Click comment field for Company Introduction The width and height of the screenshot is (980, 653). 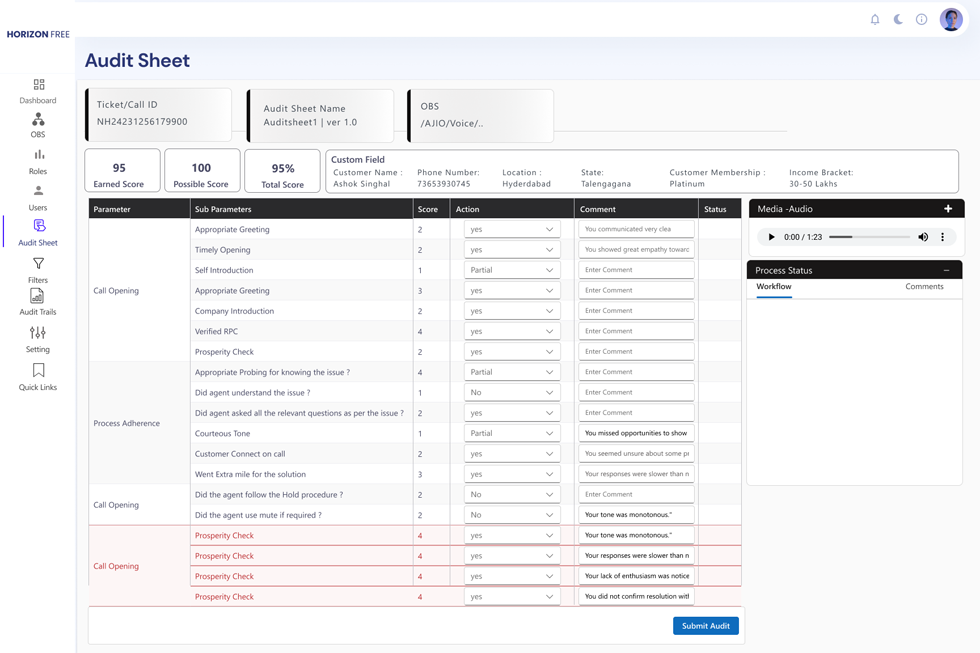(636, 311)
